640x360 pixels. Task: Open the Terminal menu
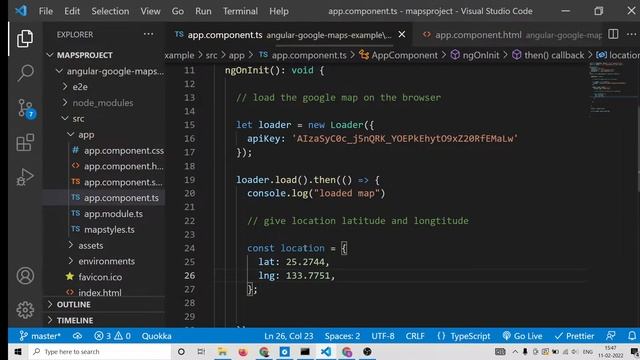240,11
